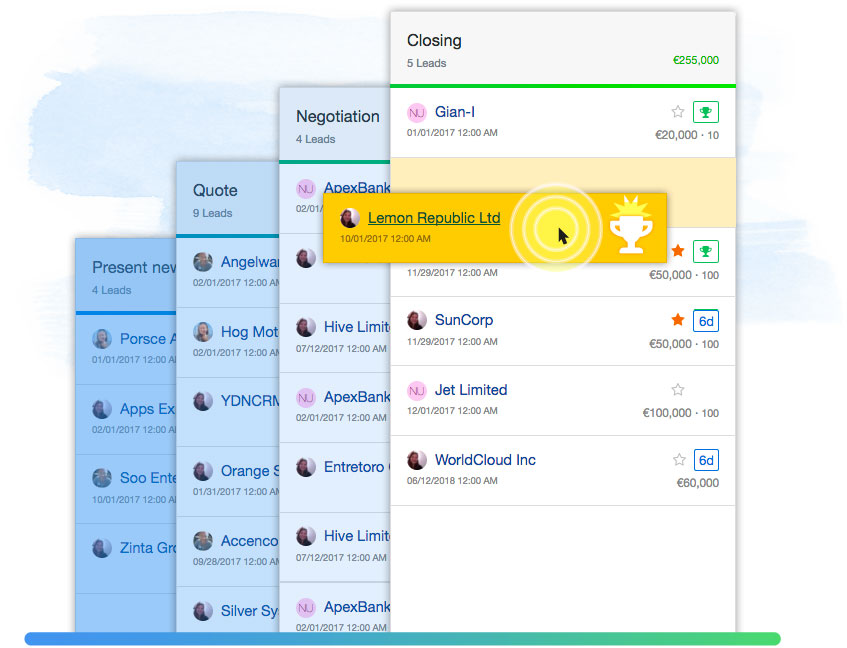Viewport: 847px width, 648px height.
Task: Select the Negotiation stage column header
Action: coord(337,116)
